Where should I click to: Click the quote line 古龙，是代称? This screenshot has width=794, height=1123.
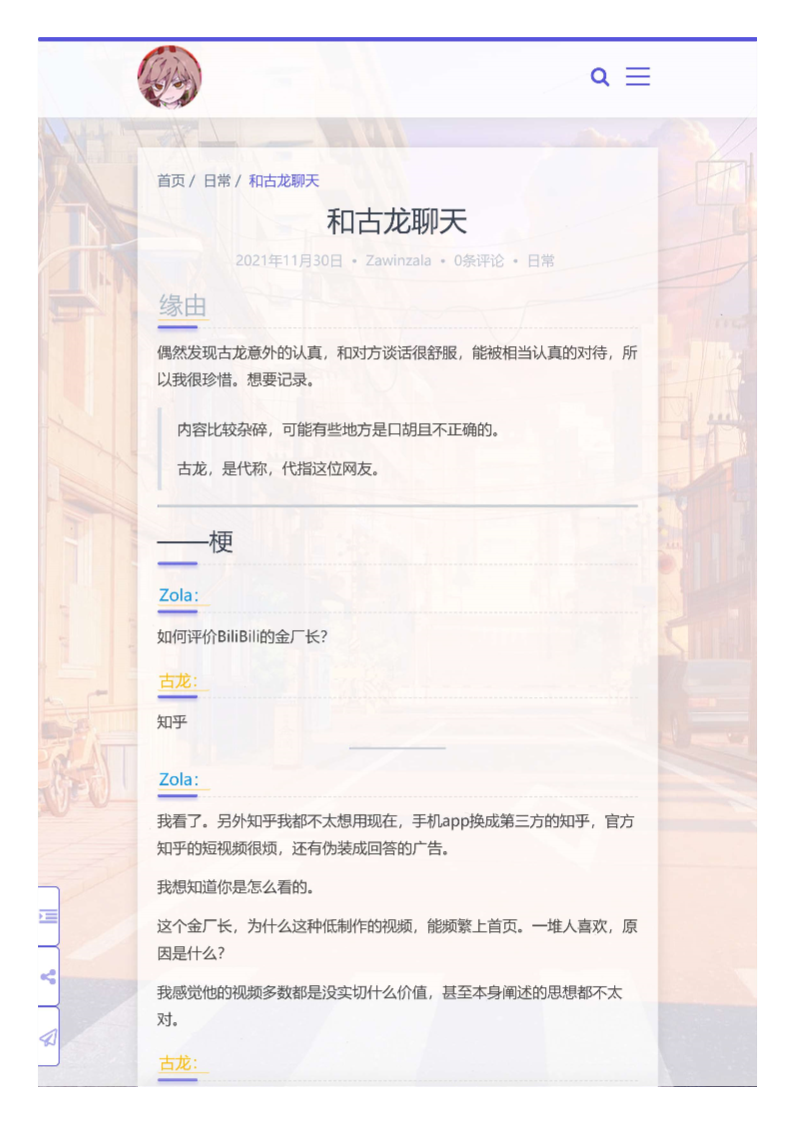(x=279, y=469)
